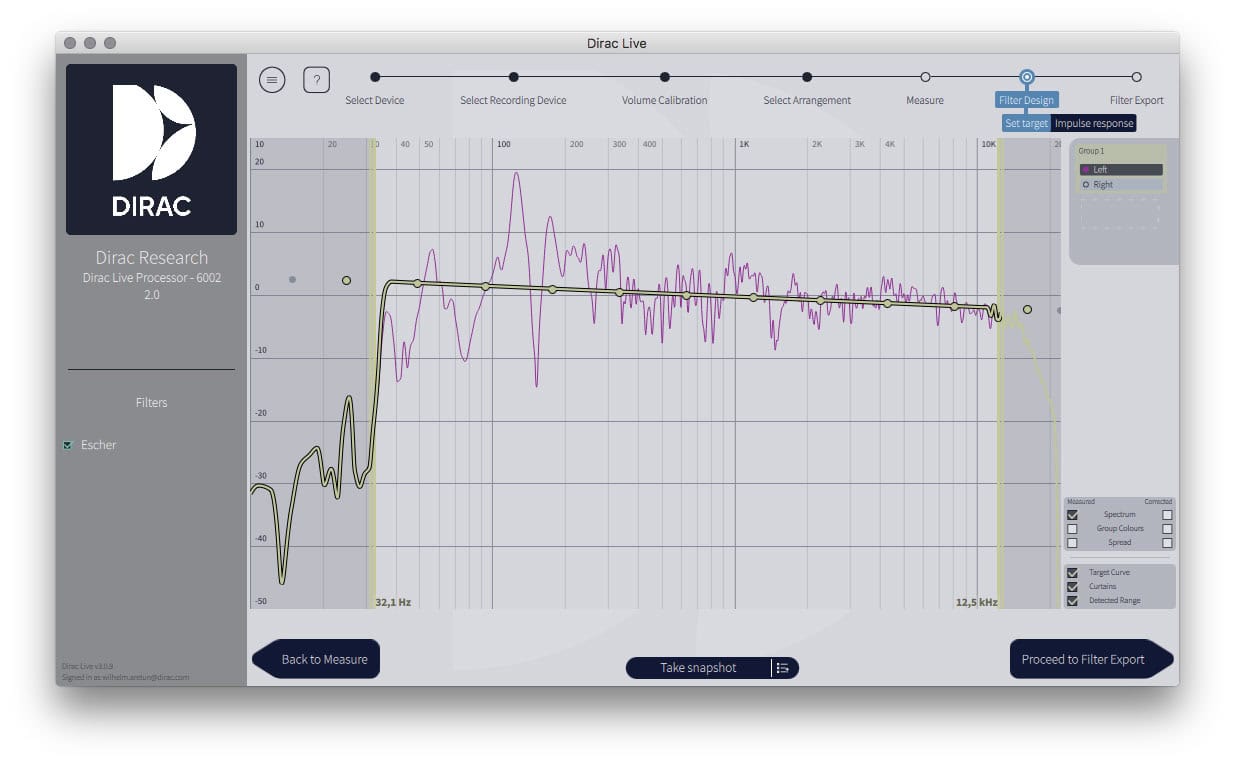Switch to the Set target tab
The width and height of the screenshot is (1235, 766).
(x=1027, y=123)
